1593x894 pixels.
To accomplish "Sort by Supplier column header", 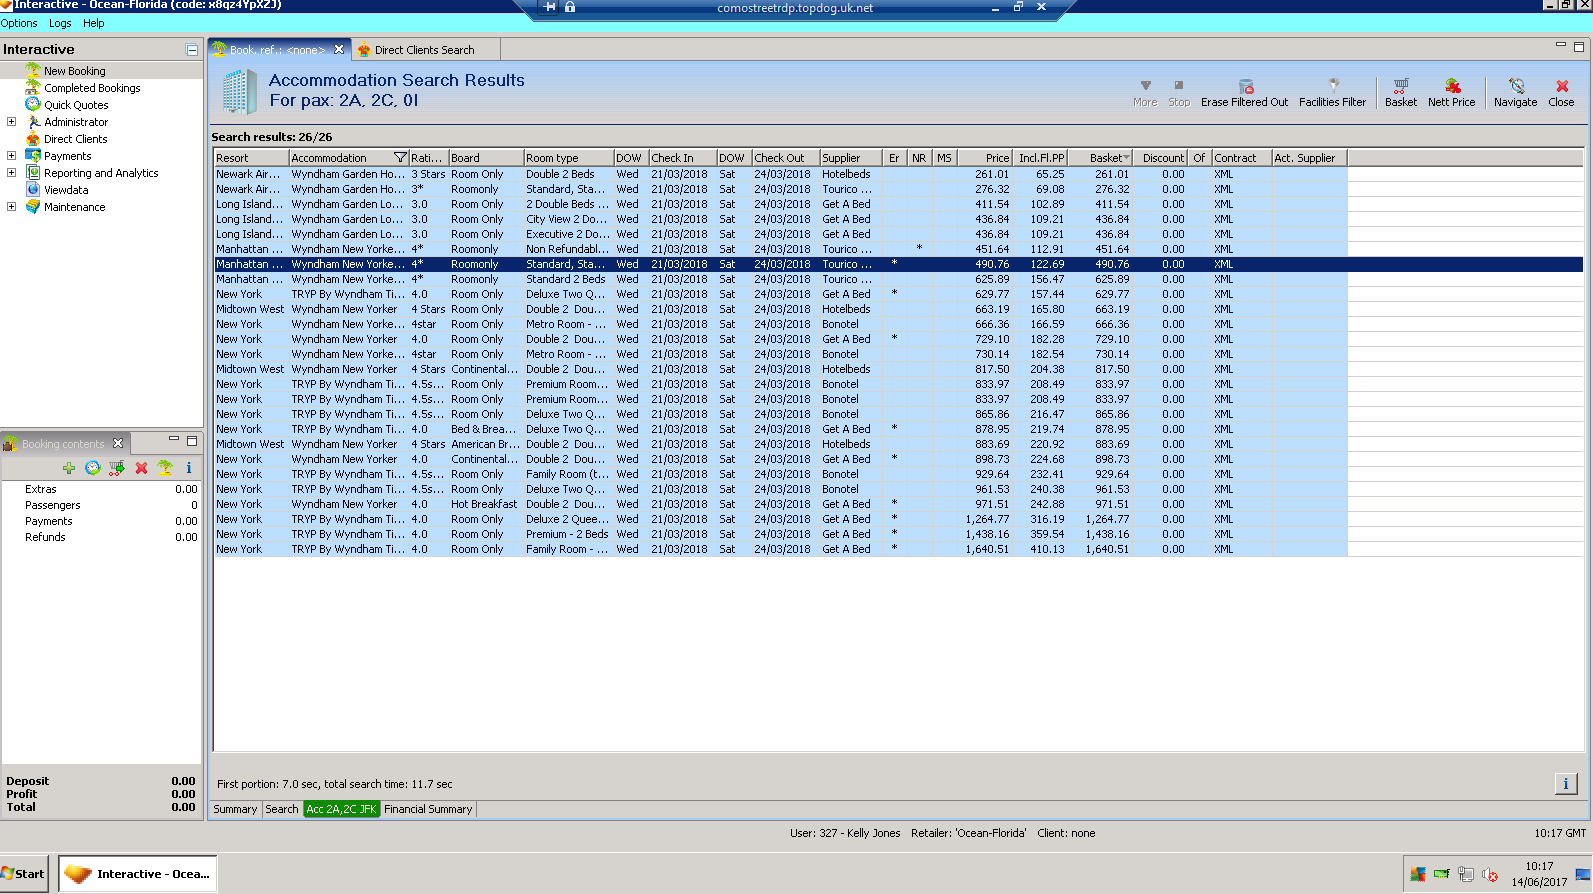I will tap(851, 158).
